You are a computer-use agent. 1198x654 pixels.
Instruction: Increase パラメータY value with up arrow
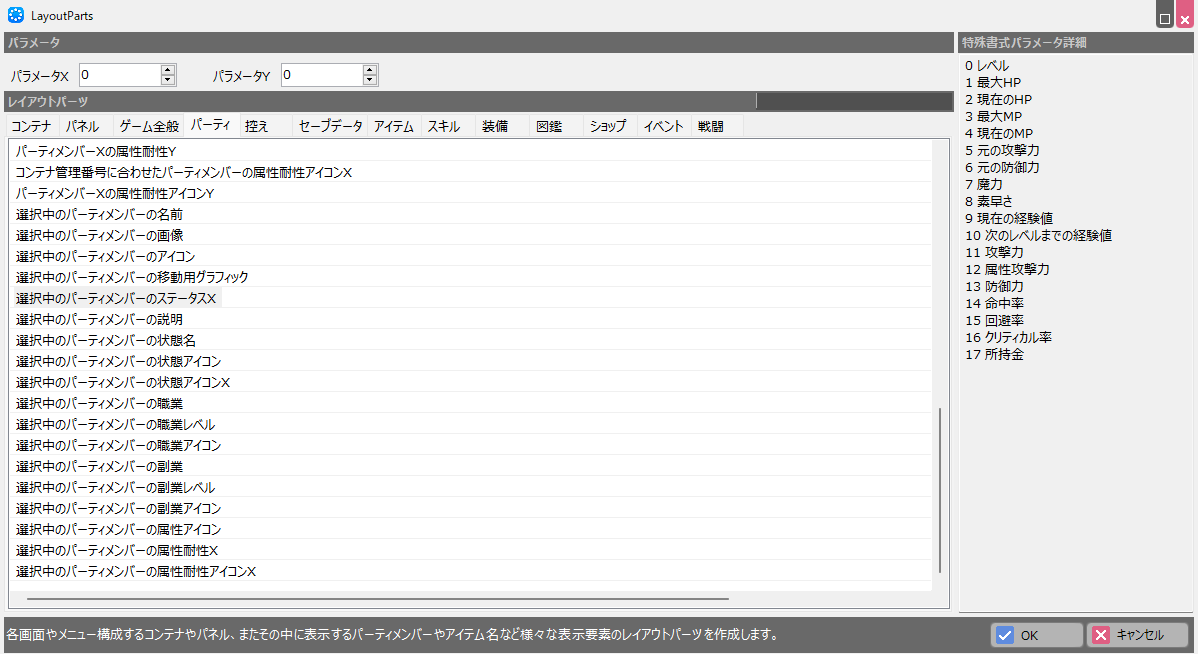point(370,70)
